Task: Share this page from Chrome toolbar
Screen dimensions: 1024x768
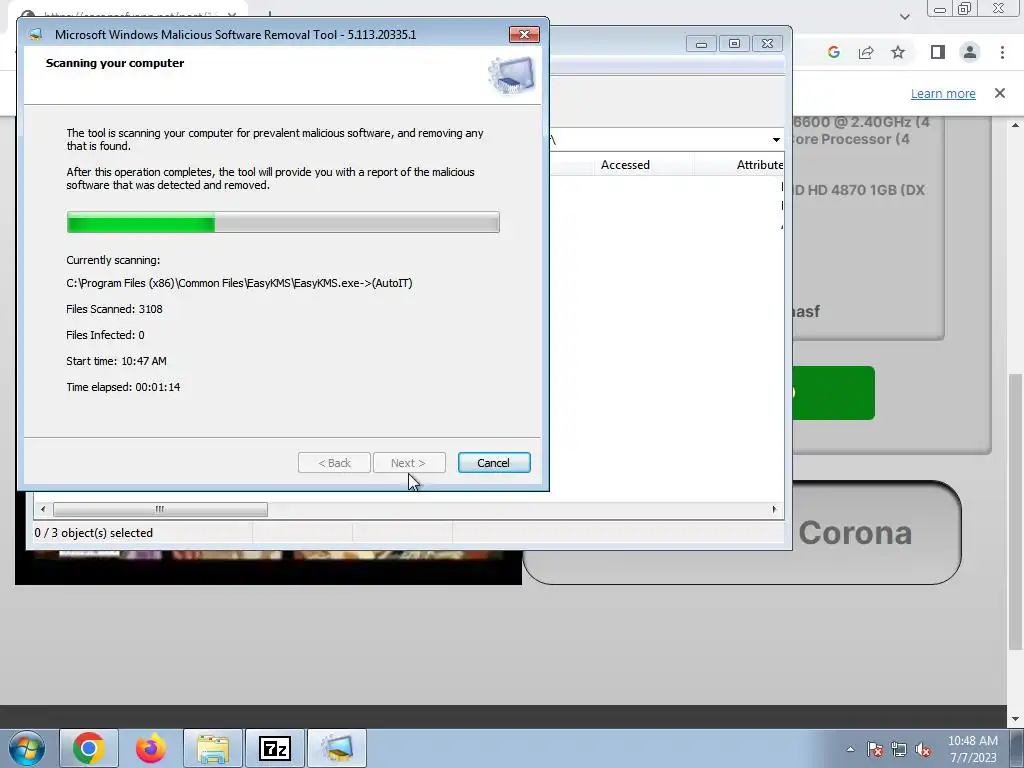Action: 866,52
